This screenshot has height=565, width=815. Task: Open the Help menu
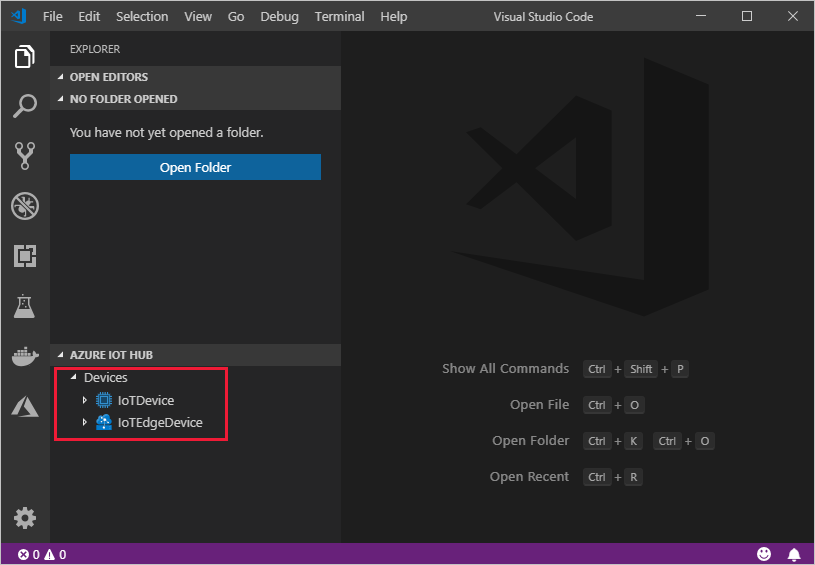click(x=393, y=17)
